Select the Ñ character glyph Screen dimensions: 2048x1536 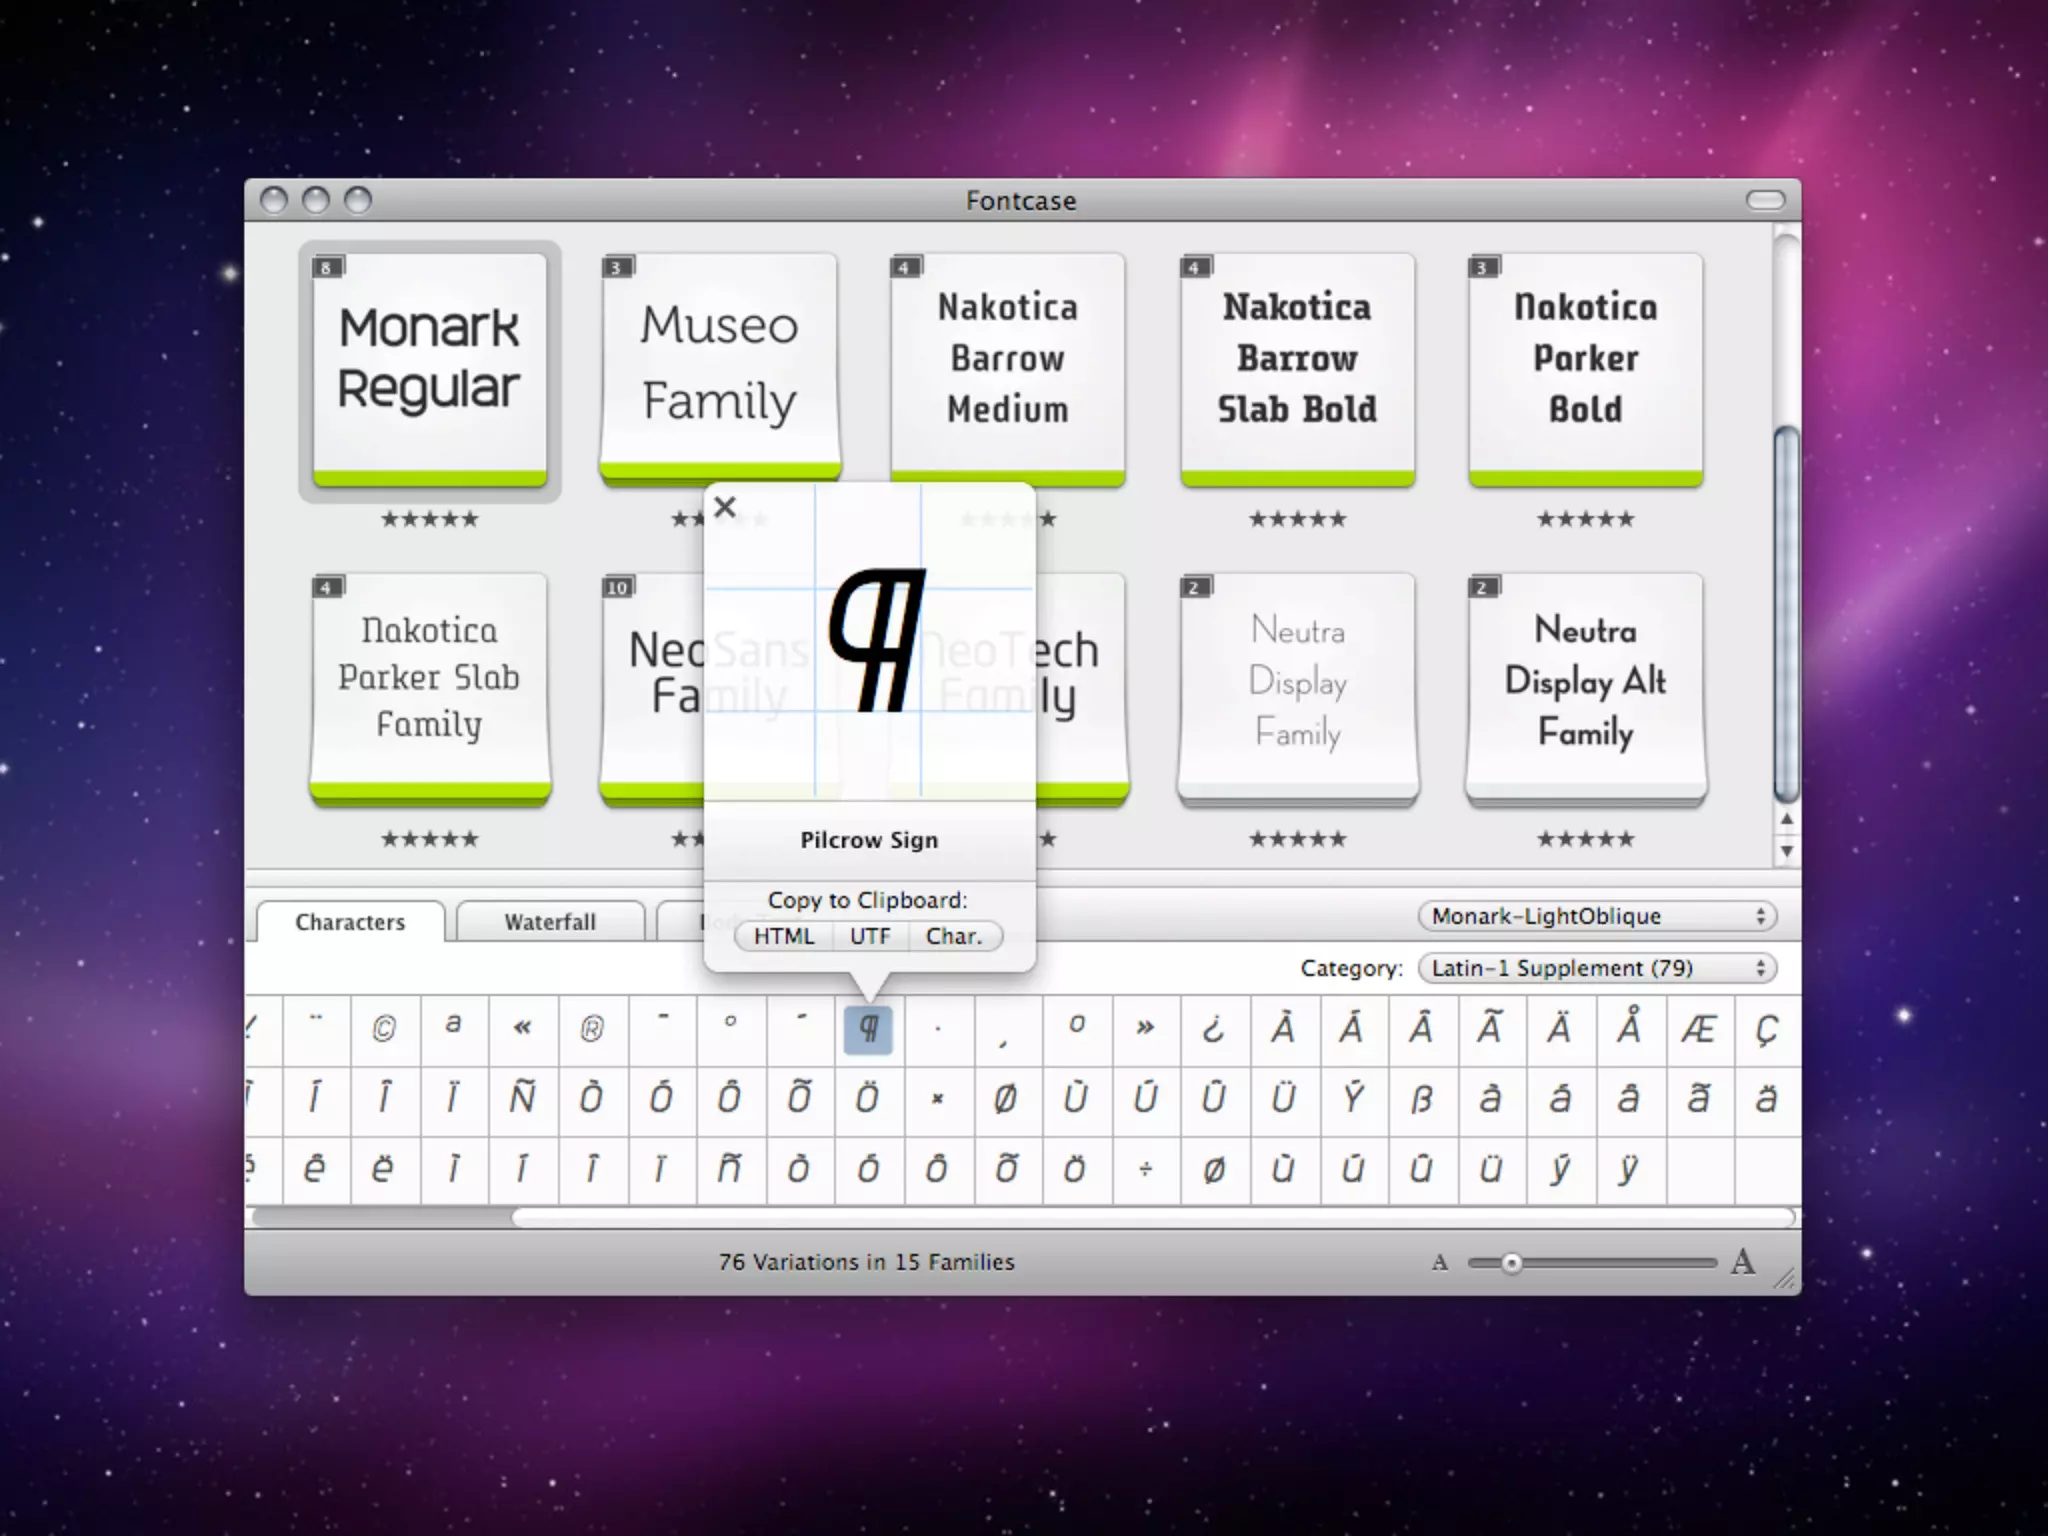pos(522,1098)
